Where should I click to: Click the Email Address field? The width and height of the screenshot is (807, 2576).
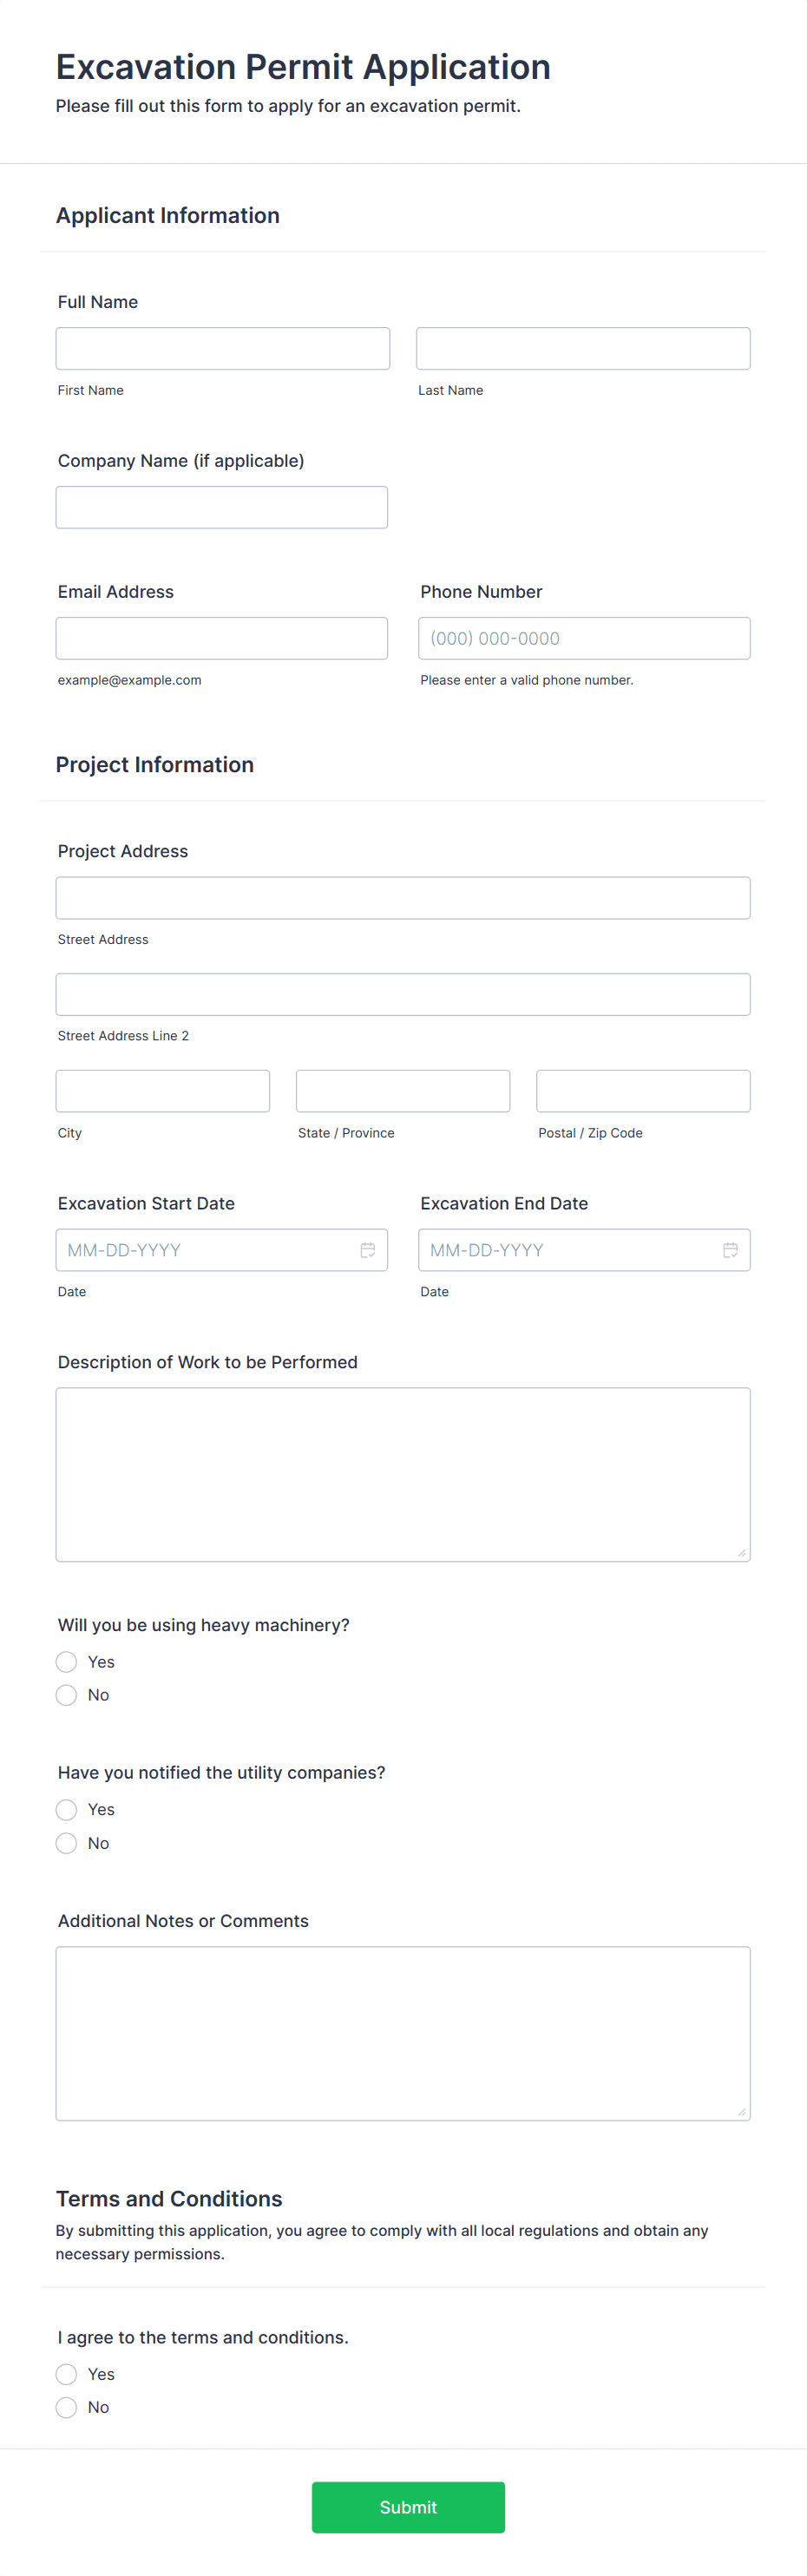(x=222, y=638)
